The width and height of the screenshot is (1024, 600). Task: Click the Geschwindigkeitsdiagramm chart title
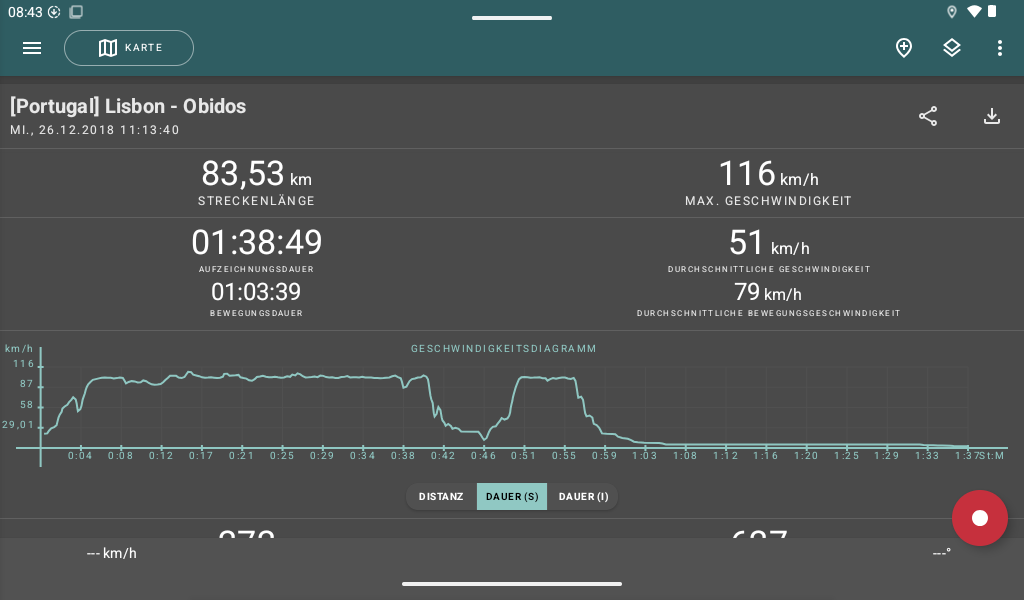(x=504, y=349)
